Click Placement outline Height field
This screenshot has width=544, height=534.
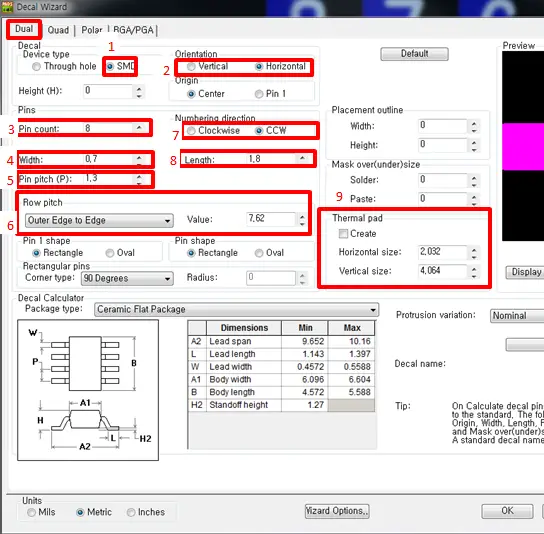pyautogui.click(x=443, y=145)
